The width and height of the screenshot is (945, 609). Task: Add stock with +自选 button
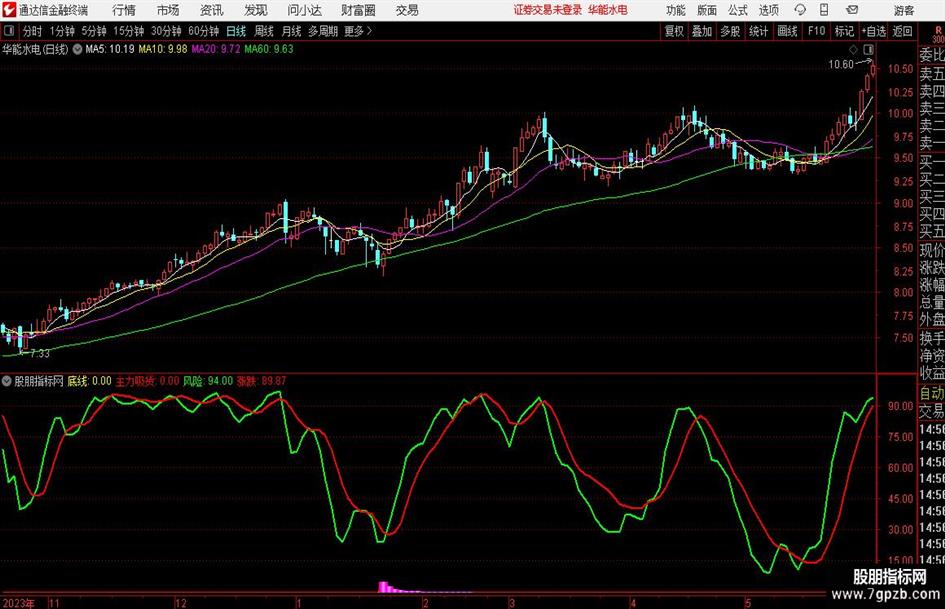click(x=874, y=31)
